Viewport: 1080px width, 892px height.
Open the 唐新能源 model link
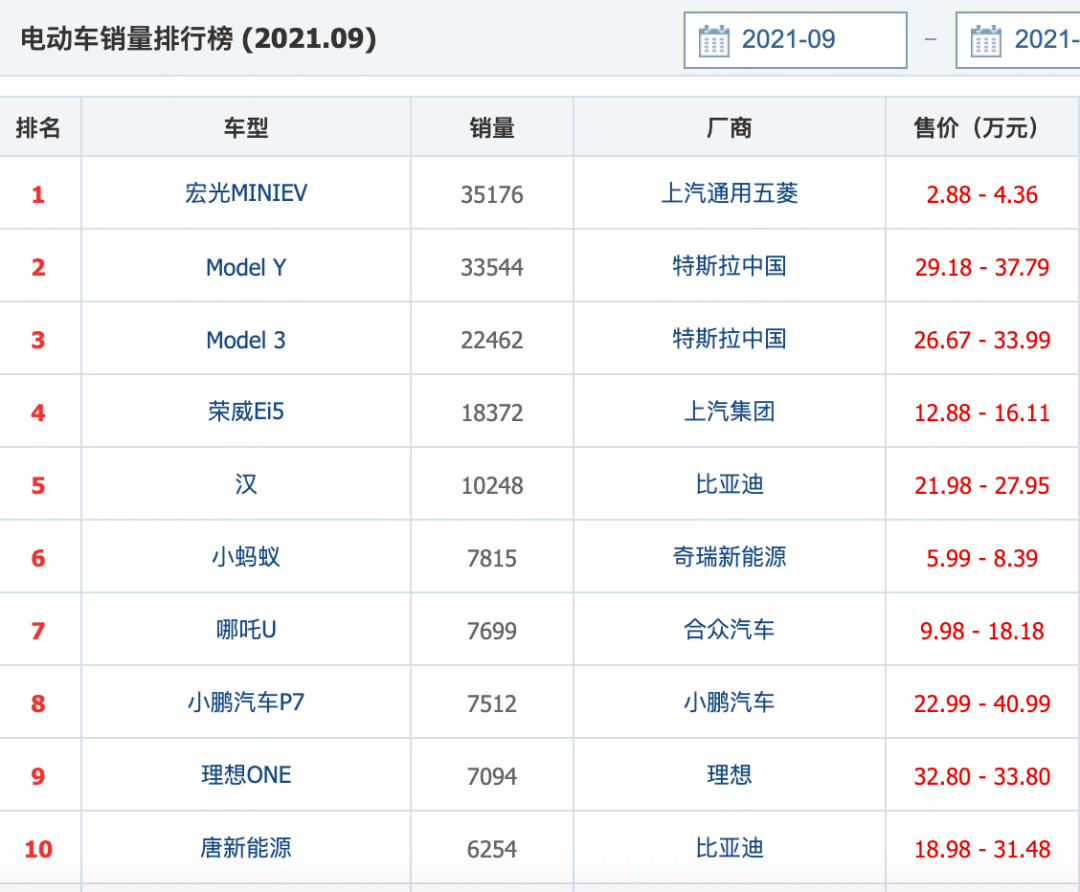pyautogui.click(x=246, y=848)
